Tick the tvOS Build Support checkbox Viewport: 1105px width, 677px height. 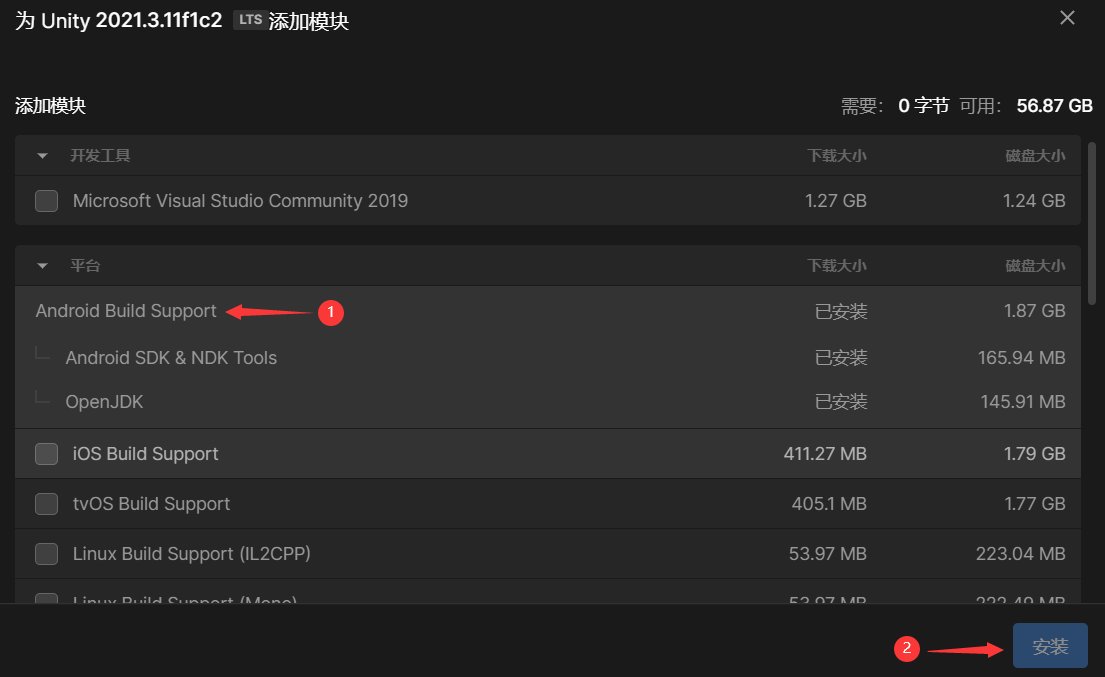[46, 504]
